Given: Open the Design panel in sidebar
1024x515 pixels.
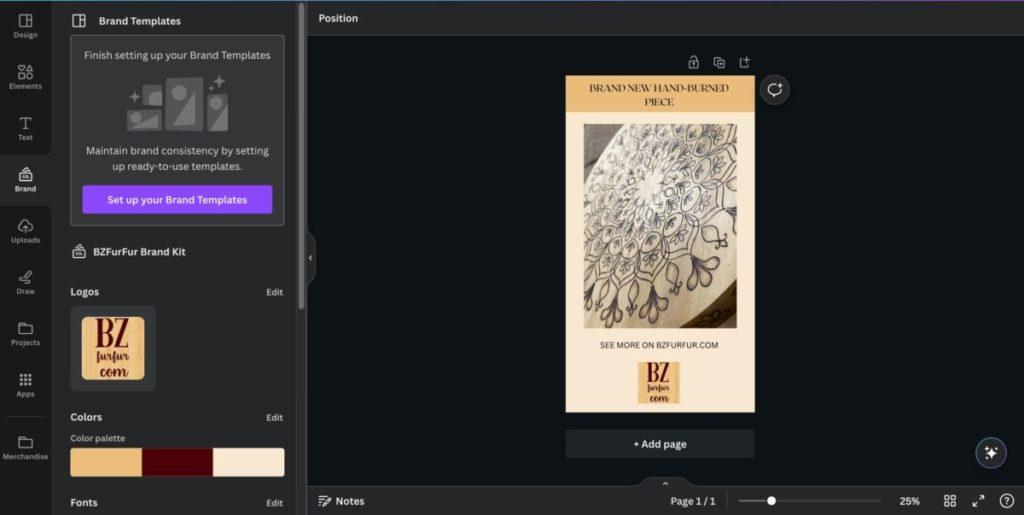Looking at the screenshot, I should (25, 25).
